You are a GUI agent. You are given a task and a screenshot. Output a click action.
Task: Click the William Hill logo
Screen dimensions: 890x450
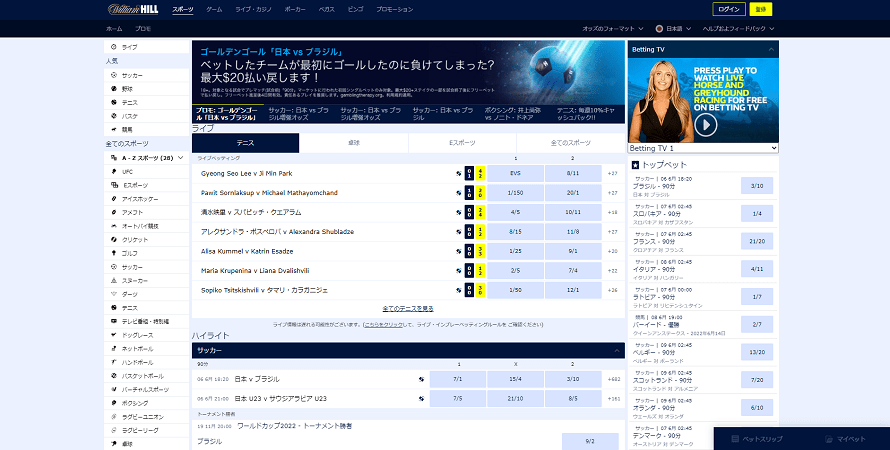[133, 9]
